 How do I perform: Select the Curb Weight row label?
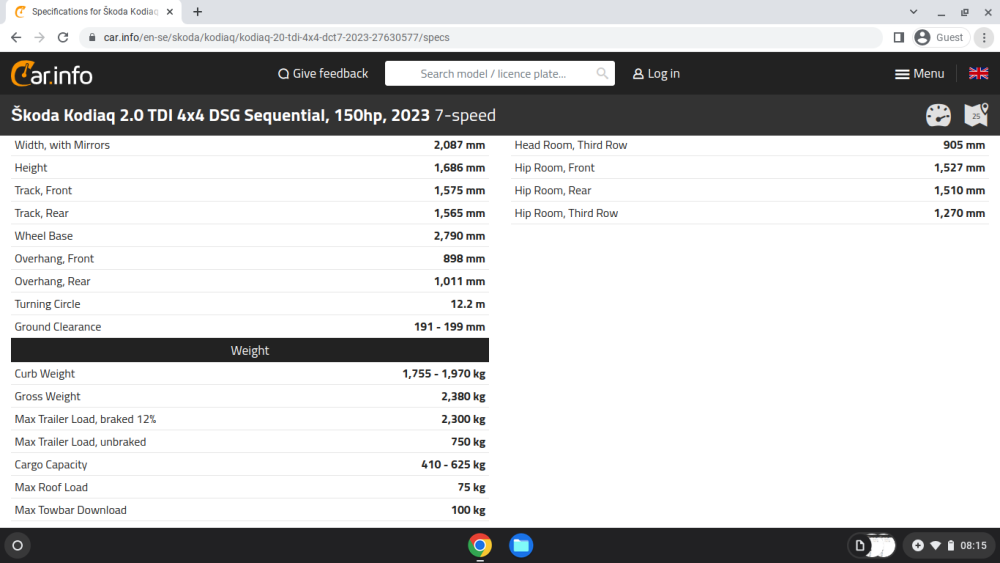pyautogui.click(x=45, y=374)
